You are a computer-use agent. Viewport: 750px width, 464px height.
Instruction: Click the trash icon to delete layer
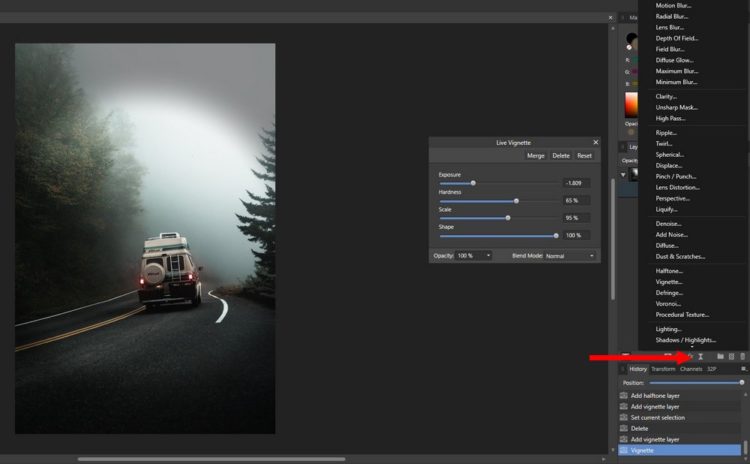point(742,356)
